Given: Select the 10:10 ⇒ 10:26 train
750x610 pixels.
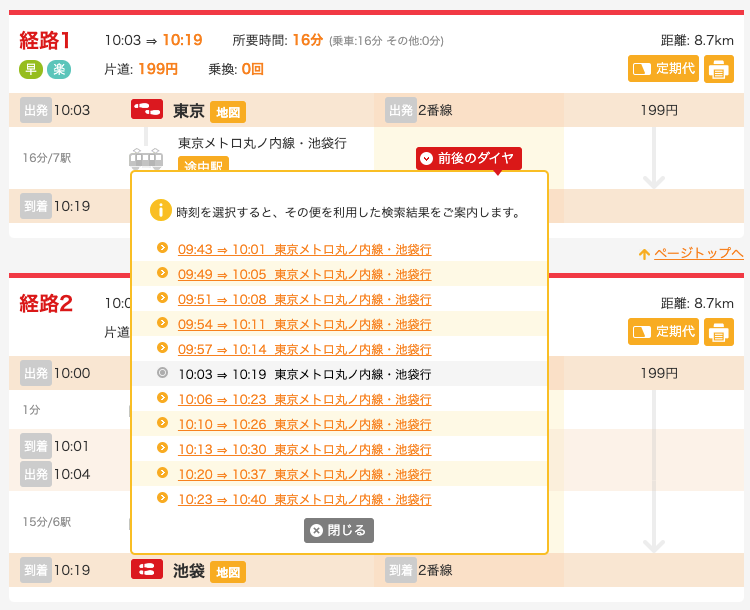Looking at the screenshot, I should click(x=305, y=424).
